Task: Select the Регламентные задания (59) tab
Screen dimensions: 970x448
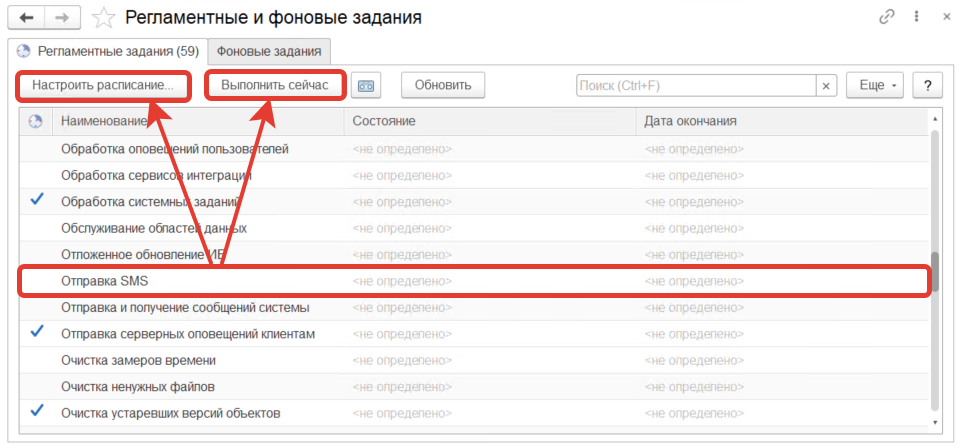Action: click(x=108, y=50)
